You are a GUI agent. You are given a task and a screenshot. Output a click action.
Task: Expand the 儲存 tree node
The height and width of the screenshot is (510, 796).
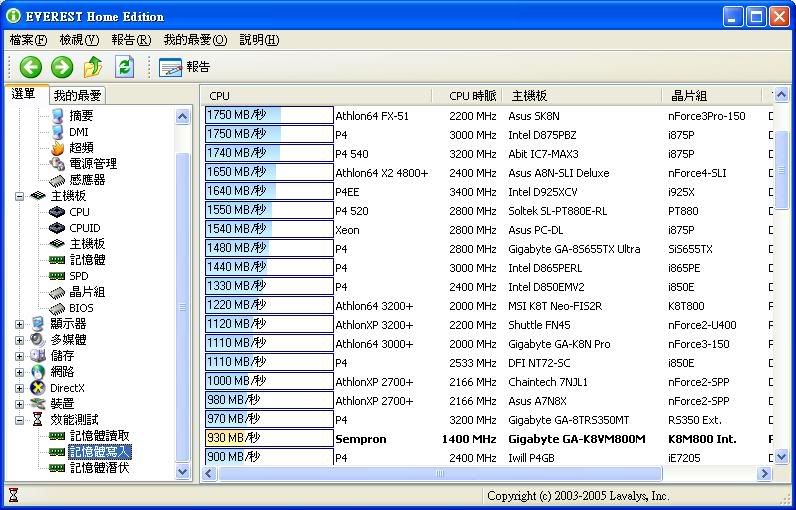[19, 356]
